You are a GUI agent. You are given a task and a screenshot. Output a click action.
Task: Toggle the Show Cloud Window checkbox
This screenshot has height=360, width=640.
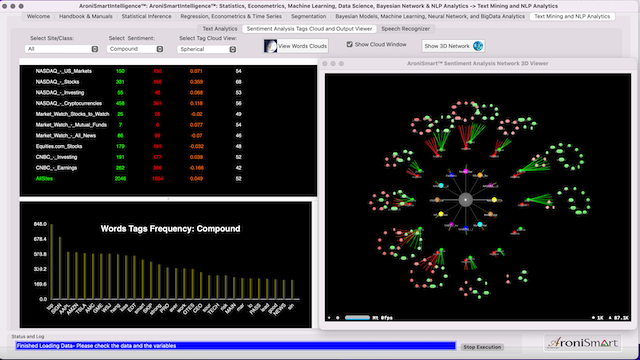pyautogui.click(x=349, y=44)
